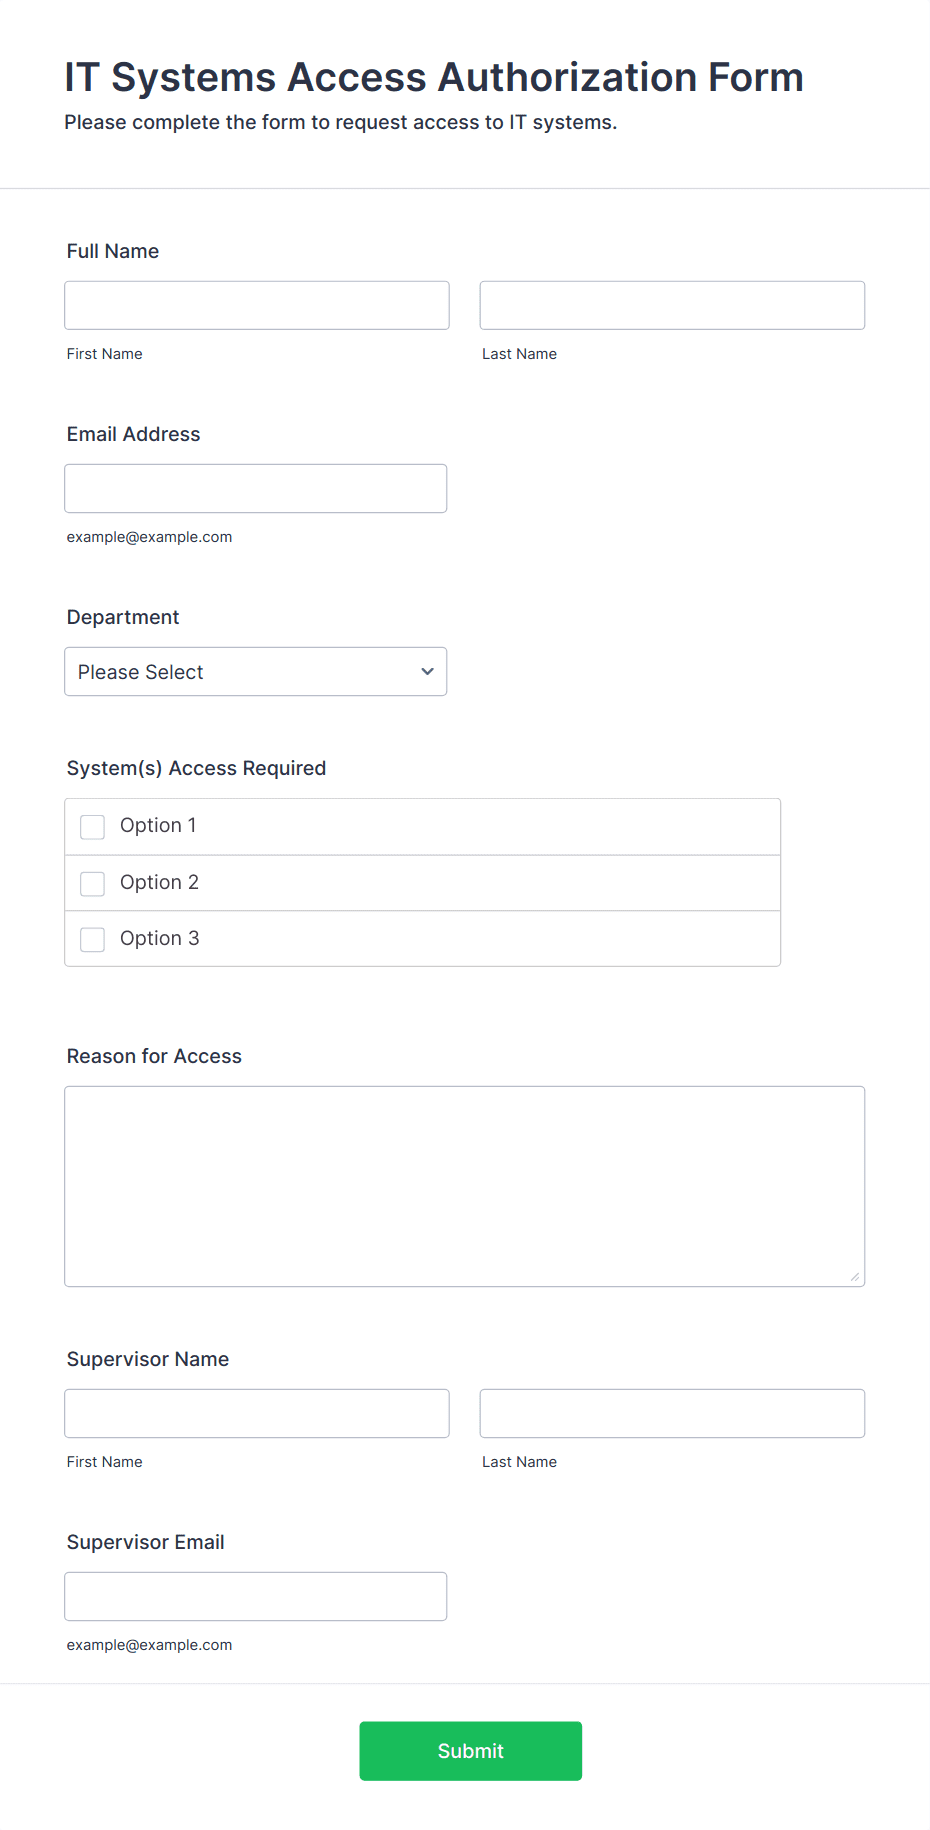Click the chevron arrow in Department dropdown
Image resolution: width=930 pixels, height=1830 pixels.
pos(427,672)
